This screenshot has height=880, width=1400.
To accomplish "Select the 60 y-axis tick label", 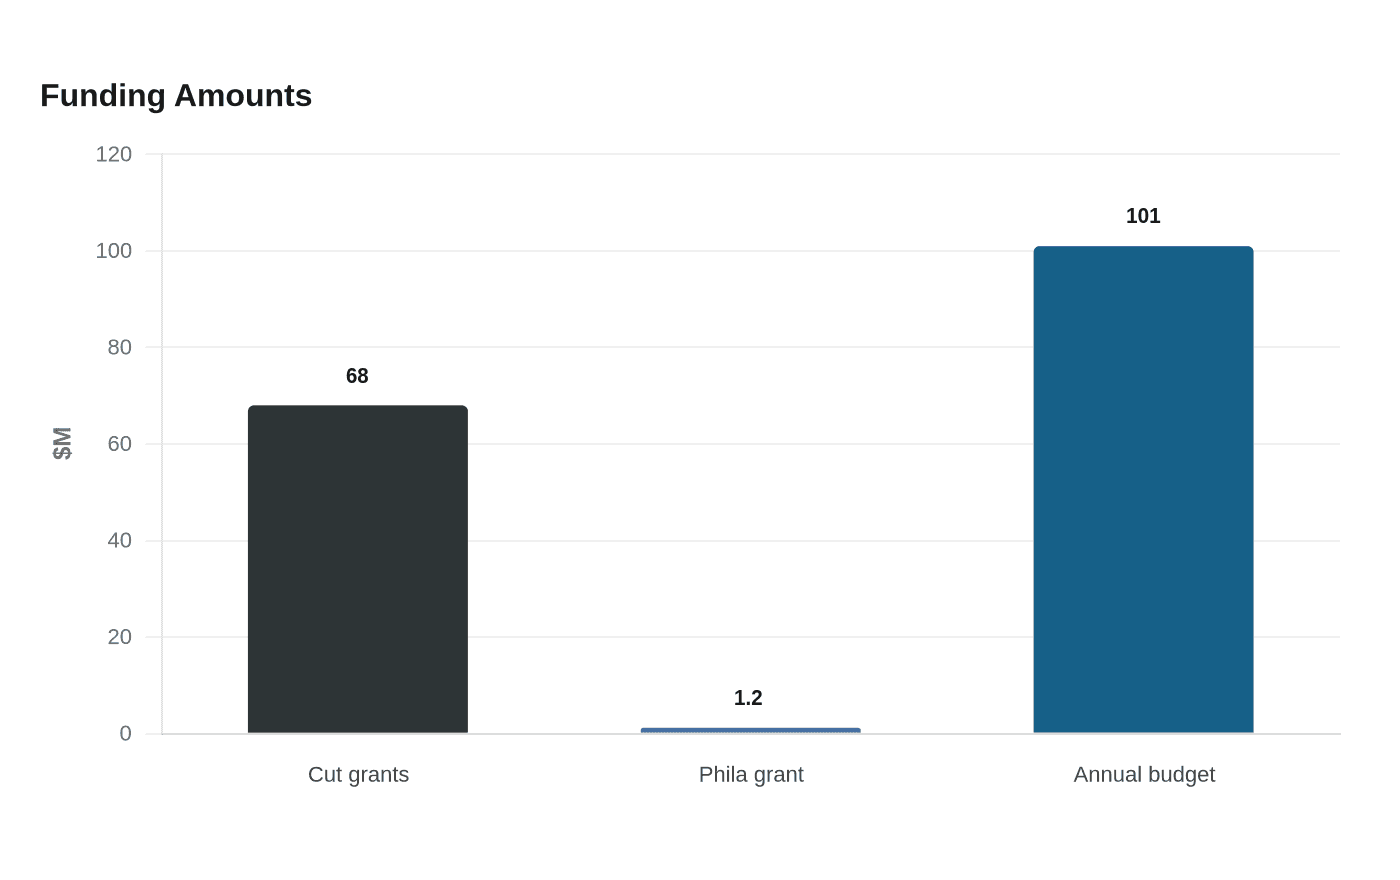I will click(x=120, y=444).
